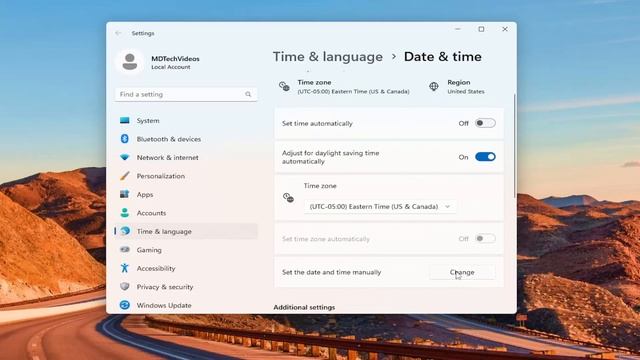This screenshot has width=640, height=360.
Task: Click the Time & language globe icon
Action: (x=125, y=231)
